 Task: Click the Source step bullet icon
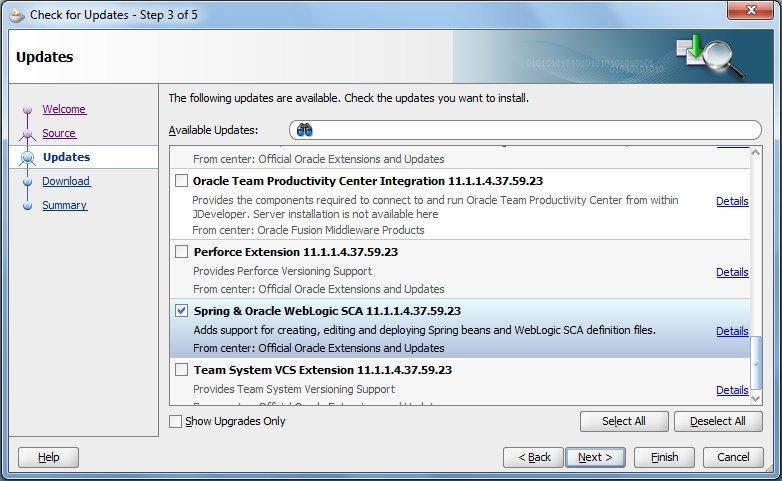click(x=27, y=134)
